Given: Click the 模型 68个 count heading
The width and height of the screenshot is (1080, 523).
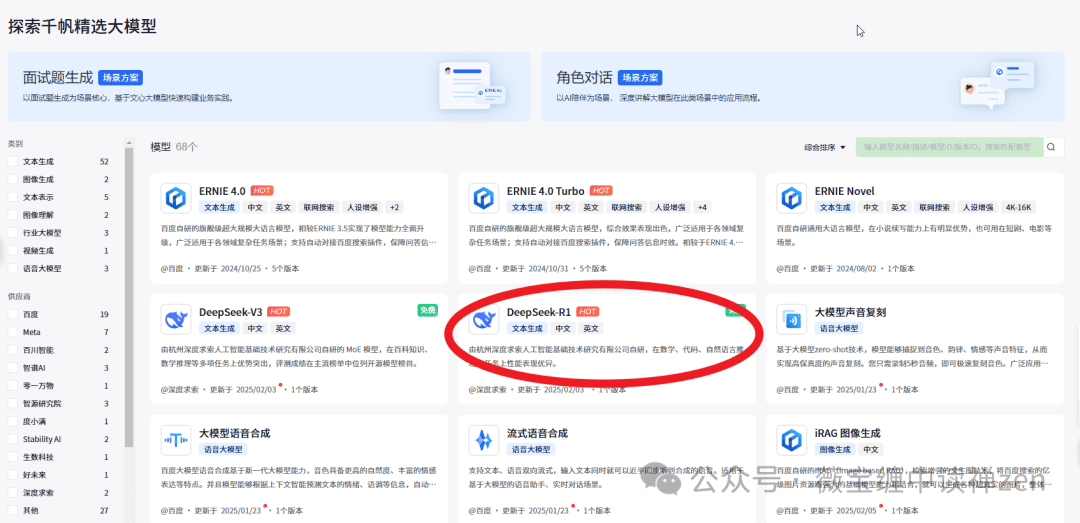Looking at the screenshot, I should 174,147.
